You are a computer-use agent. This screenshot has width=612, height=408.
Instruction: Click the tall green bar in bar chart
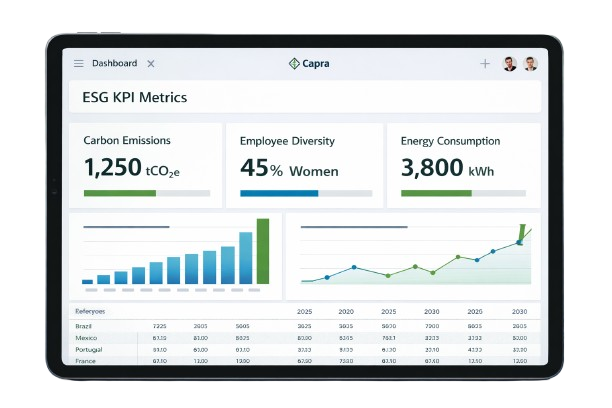coord(263,252)
